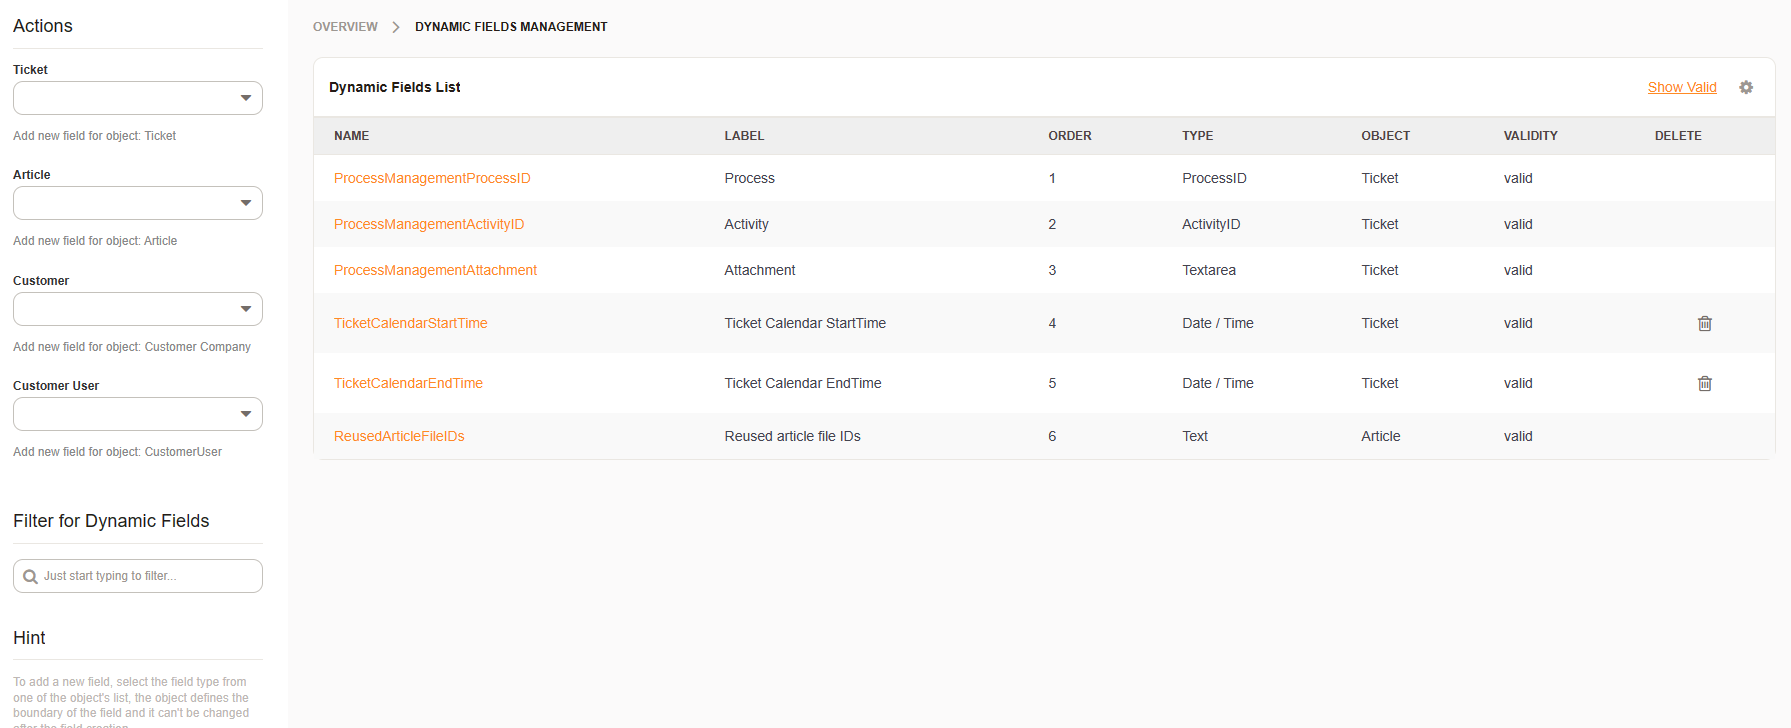
Task: Click the Name column header
Action: [x=351, y=136]
